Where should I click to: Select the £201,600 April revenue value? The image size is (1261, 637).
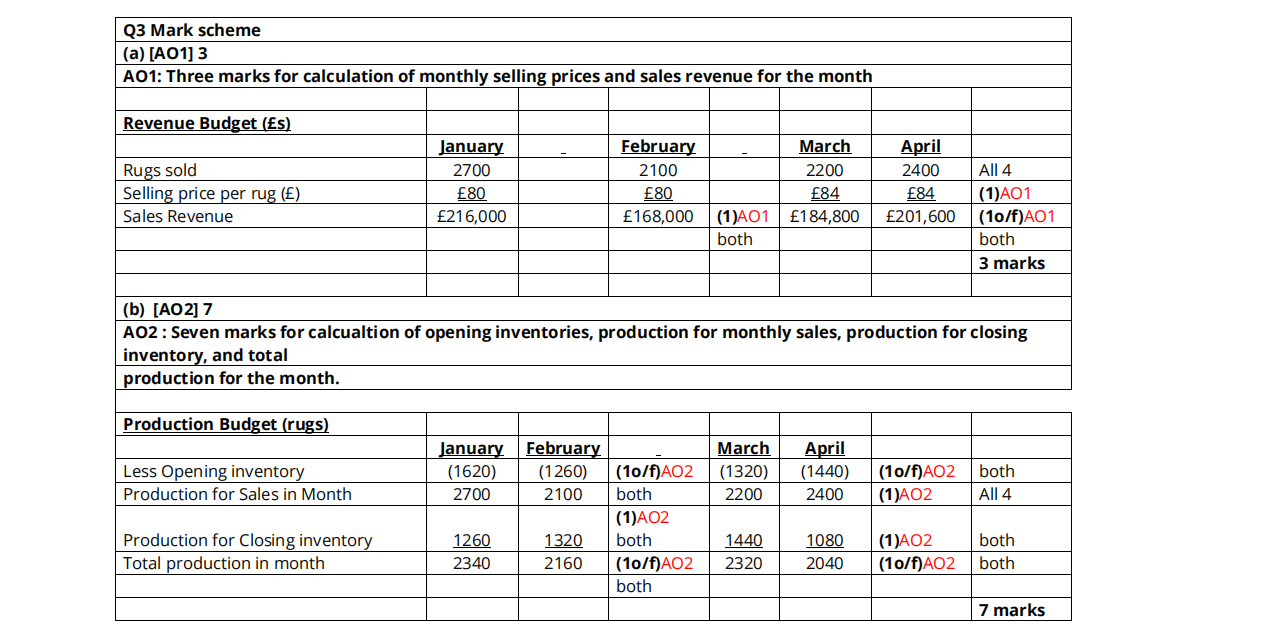coord(920,216)
